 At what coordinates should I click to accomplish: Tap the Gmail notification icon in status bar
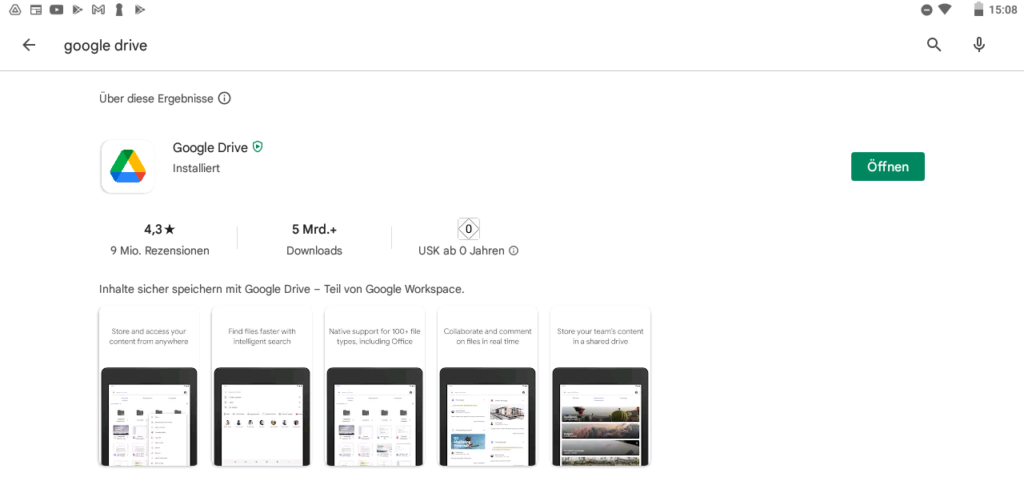(99, 10)
